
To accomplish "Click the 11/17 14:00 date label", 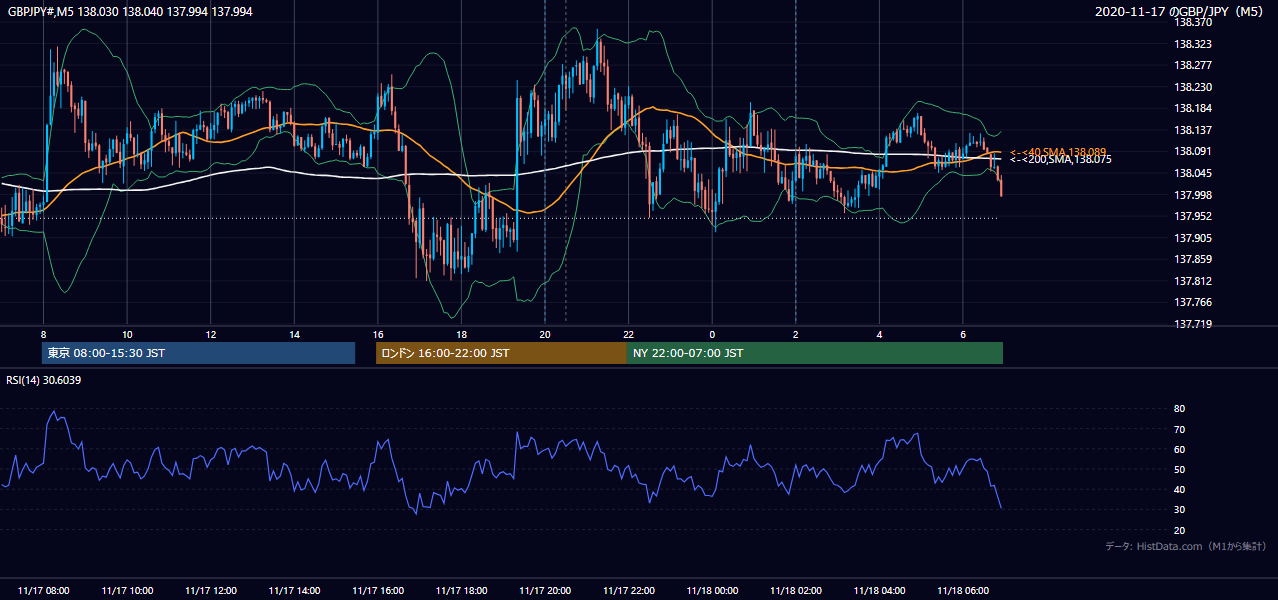I will pos(294,590).
